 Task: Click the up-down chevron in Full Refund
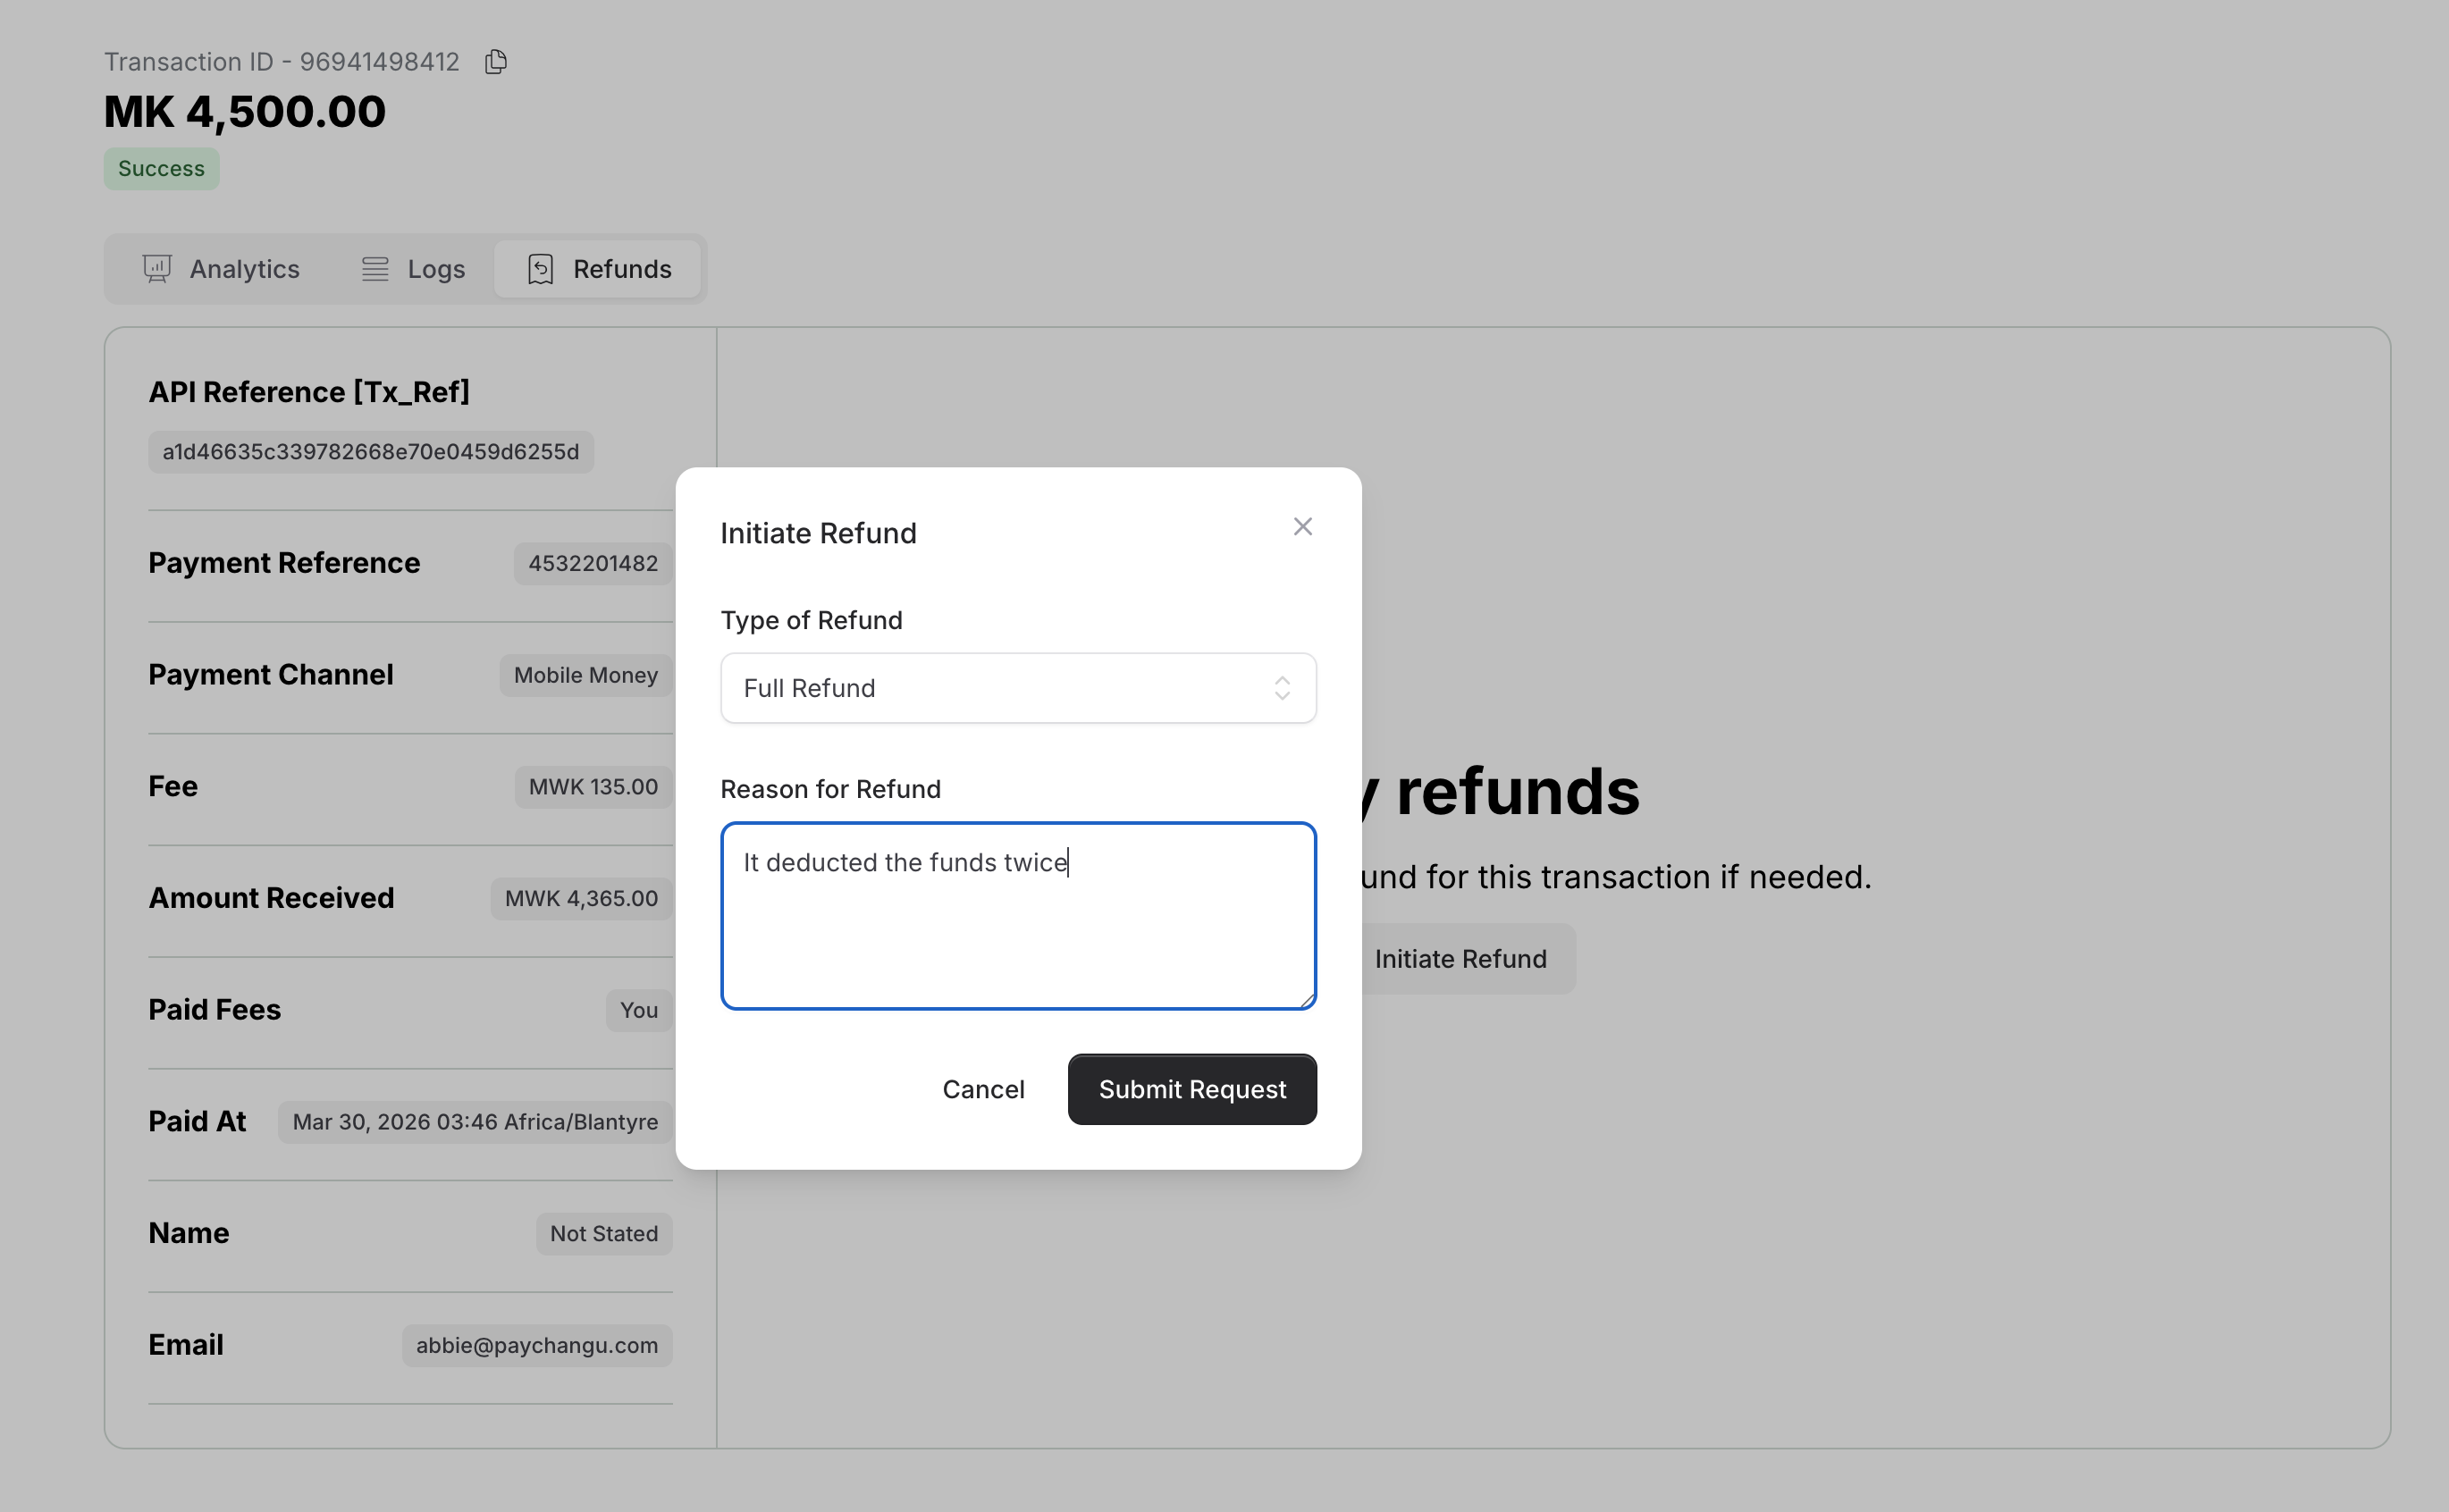pos(1282,688)
